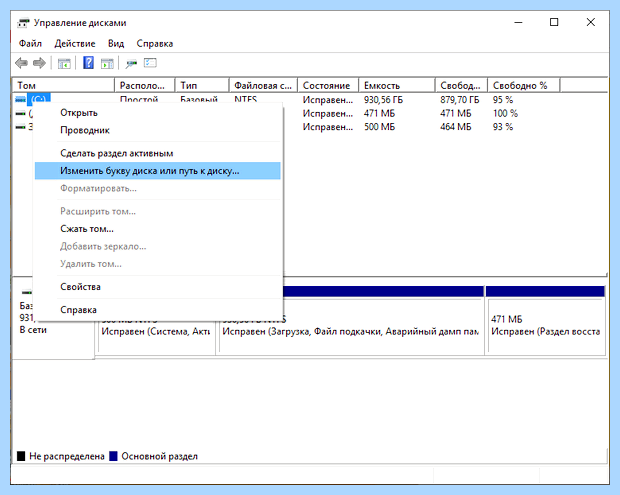Click the 879,70 ГБ free space cell
620x495 pixels.
pos(459,100)
